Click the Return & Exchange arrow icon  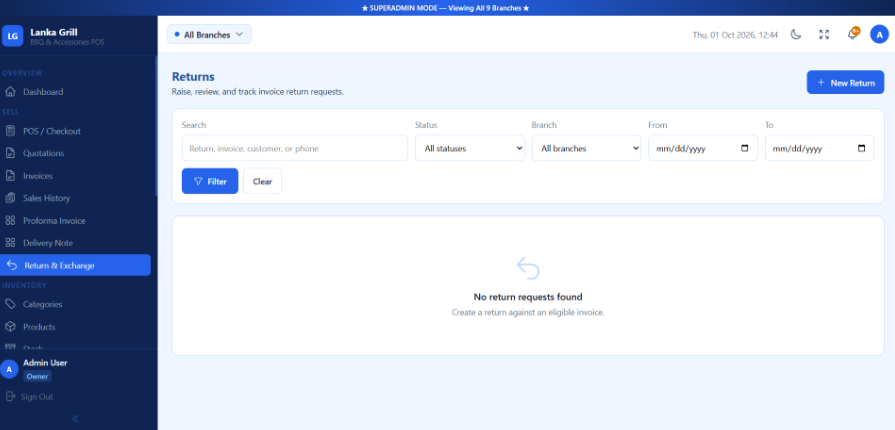point(11,266)
